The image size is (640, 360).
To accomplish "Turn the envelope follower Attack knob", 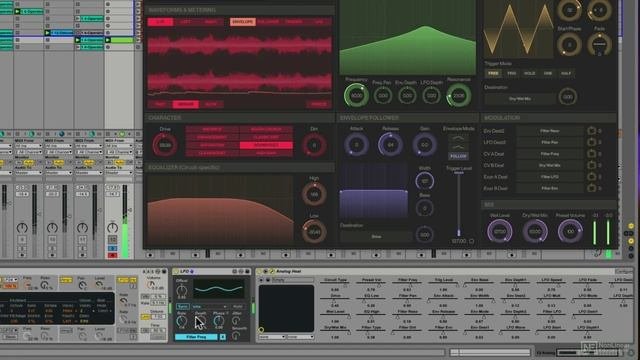I will click(356, 144).
